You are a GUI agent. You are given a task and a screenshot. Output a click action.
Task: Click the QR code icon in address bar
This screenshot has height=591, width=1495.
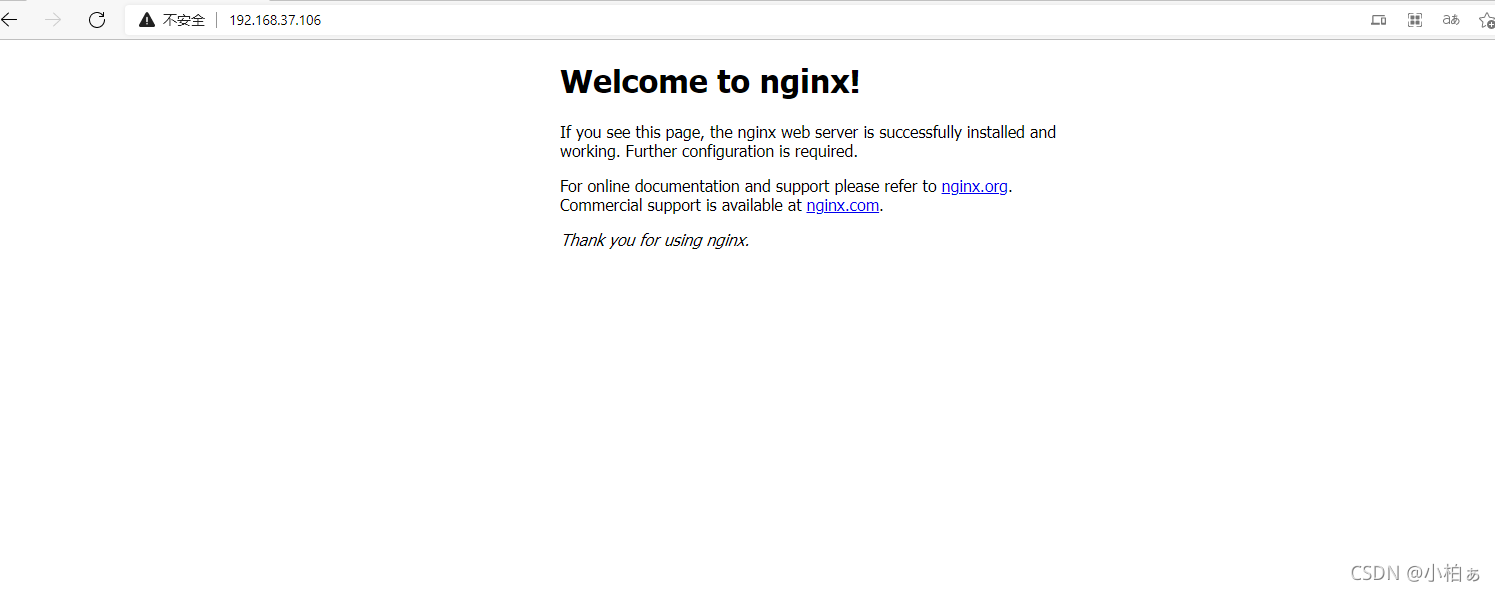1415,20
